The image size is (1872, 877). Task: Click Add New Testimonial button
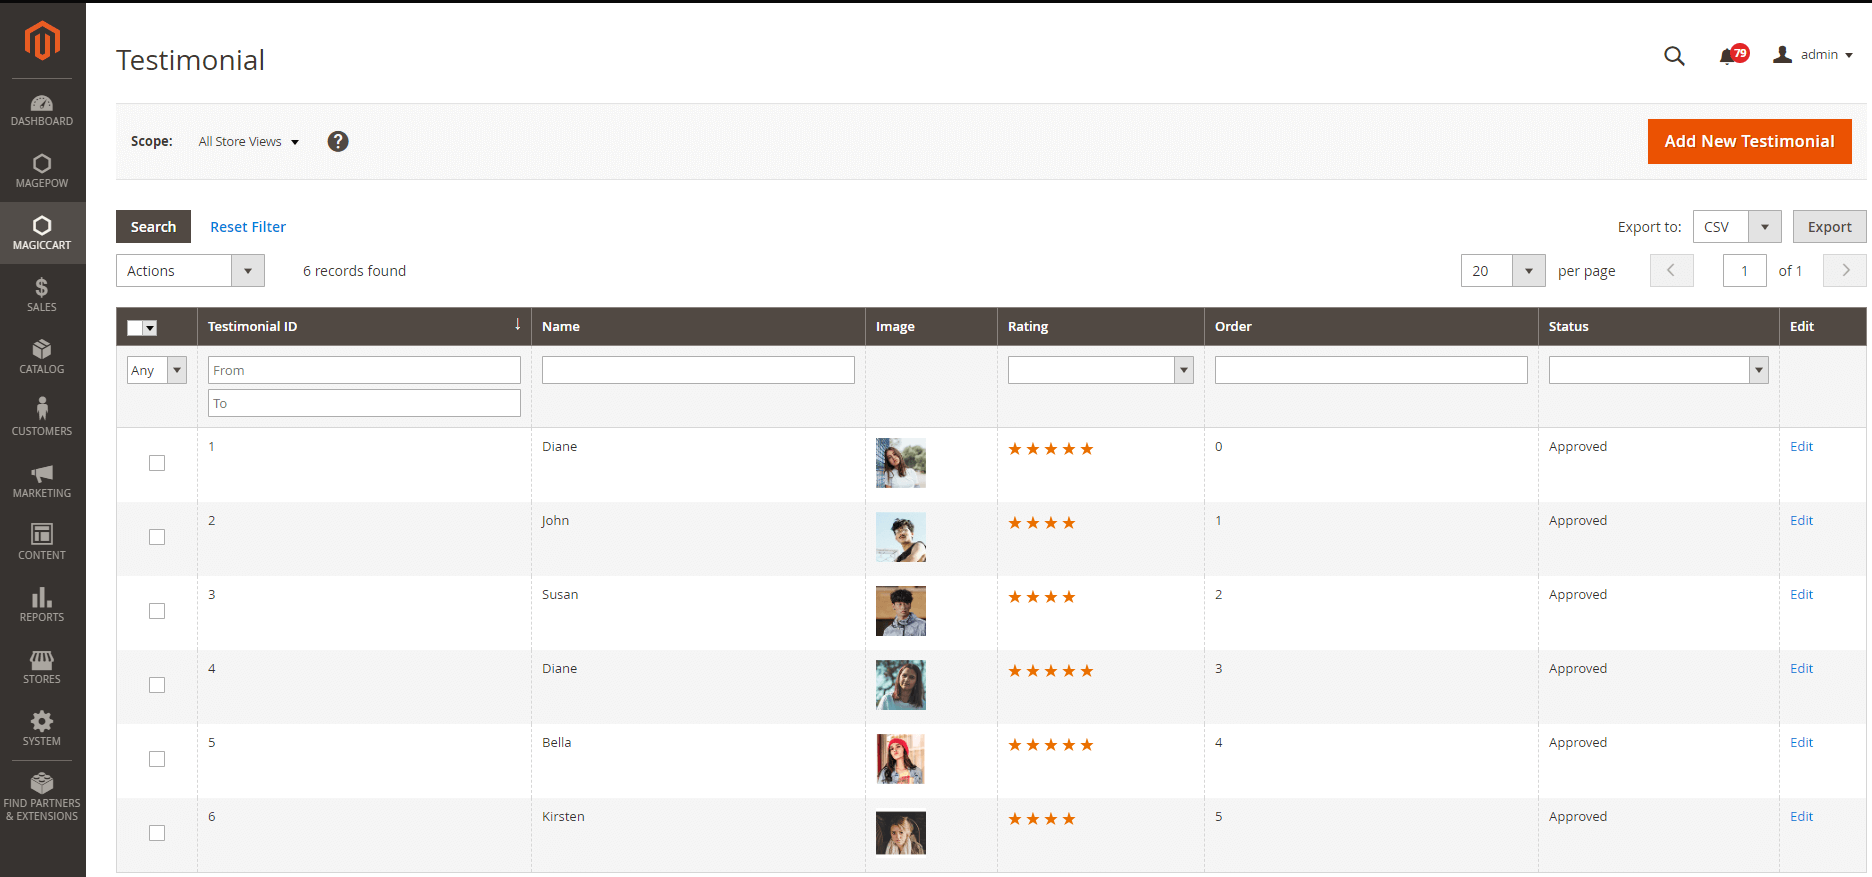point(1749,142)
